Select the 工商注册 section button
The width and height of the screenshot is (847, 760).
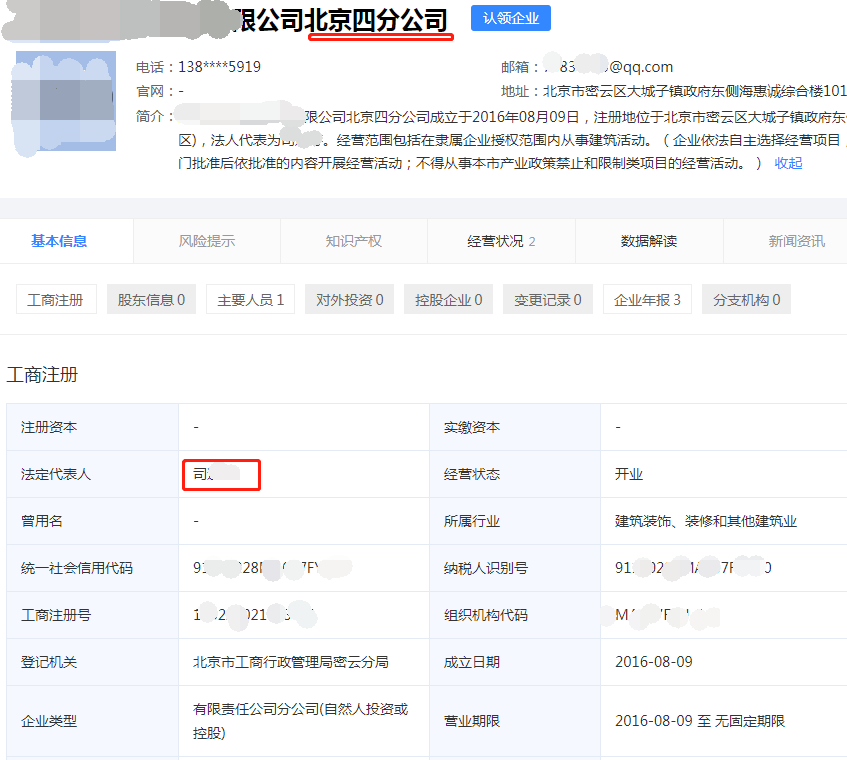coord(55,300)
